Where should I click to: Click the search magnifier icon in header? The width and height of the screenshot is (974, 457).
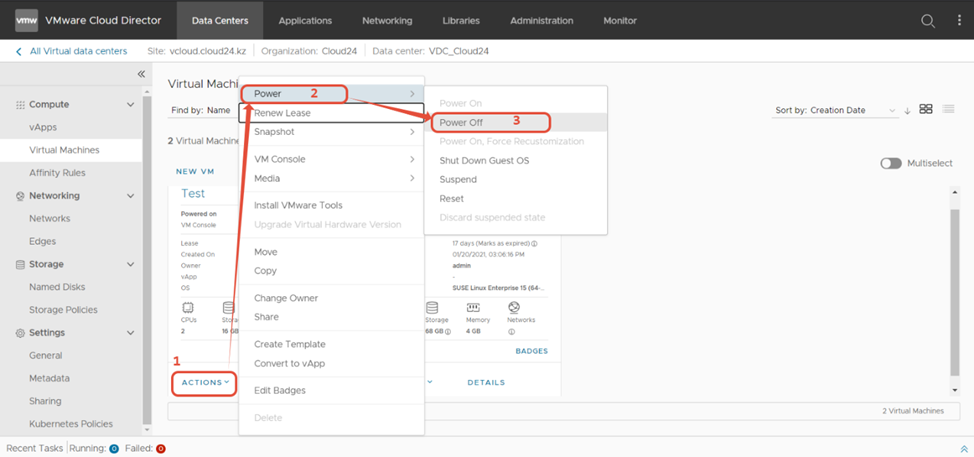pyautogui.click(x=928, y=21)
